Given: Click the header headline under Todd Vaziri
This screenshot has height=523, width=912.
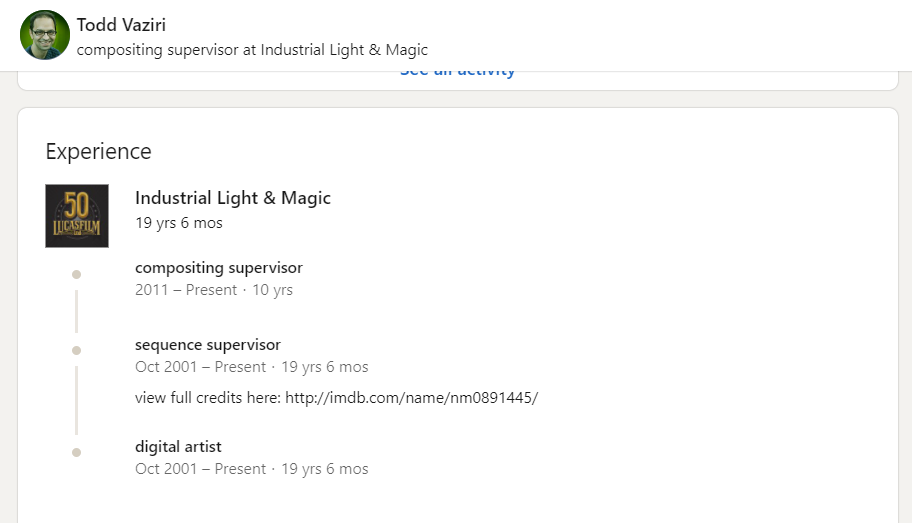Looking at the screenshot, I should pyautogui.click(x=252, y=49).
